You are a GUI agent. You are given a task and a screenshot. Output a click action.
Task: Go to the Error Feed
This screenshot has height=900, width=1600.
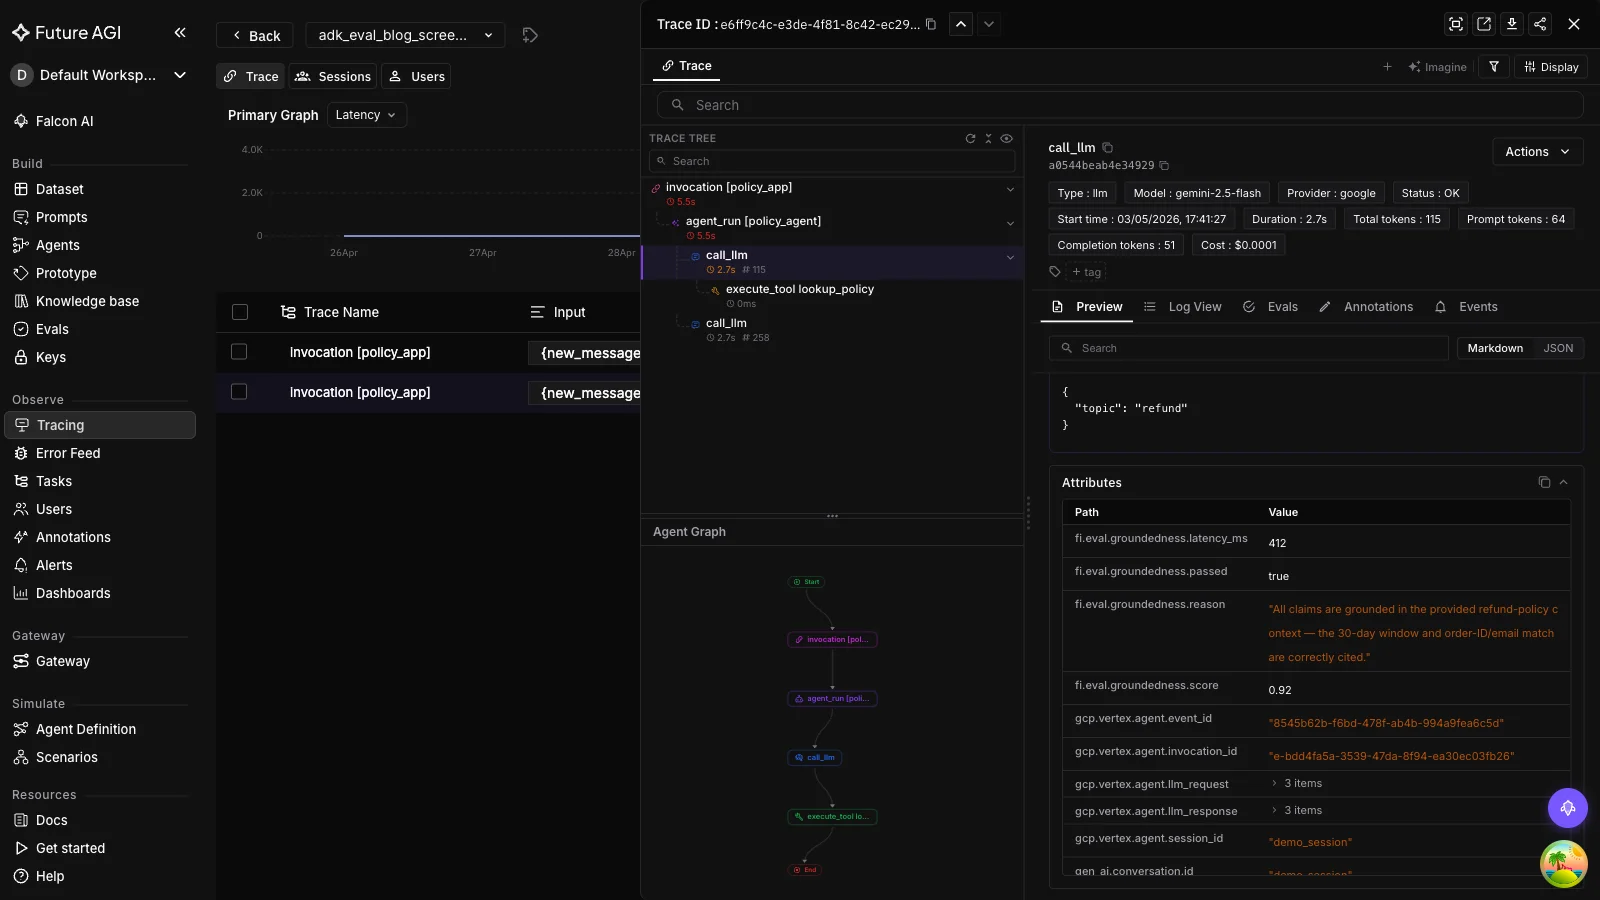click(x=68, y=453)
